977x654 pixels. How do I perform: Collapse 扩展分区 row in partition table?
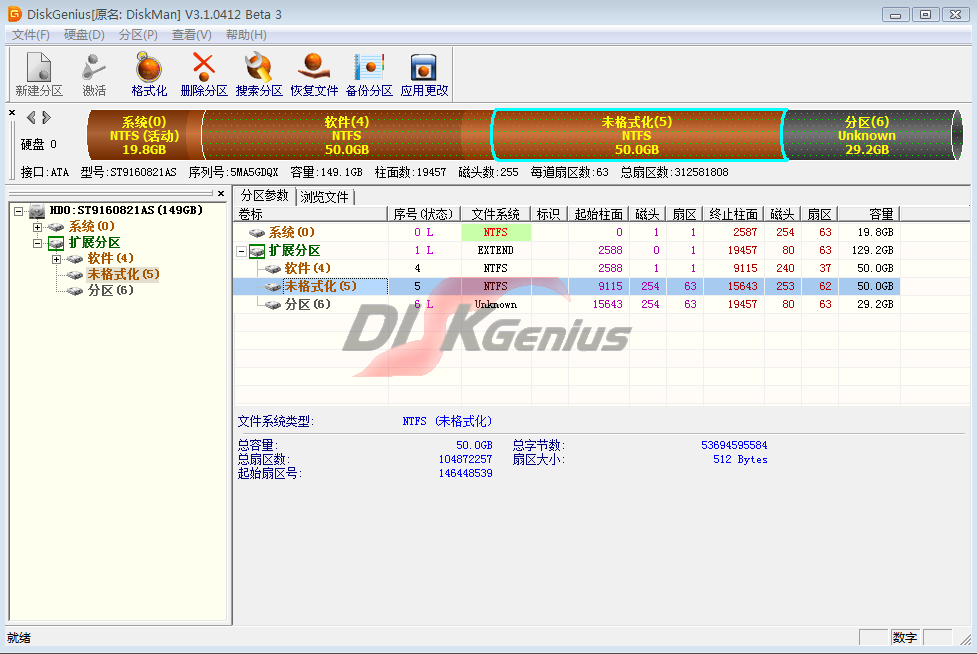click(x=241, y=252)
